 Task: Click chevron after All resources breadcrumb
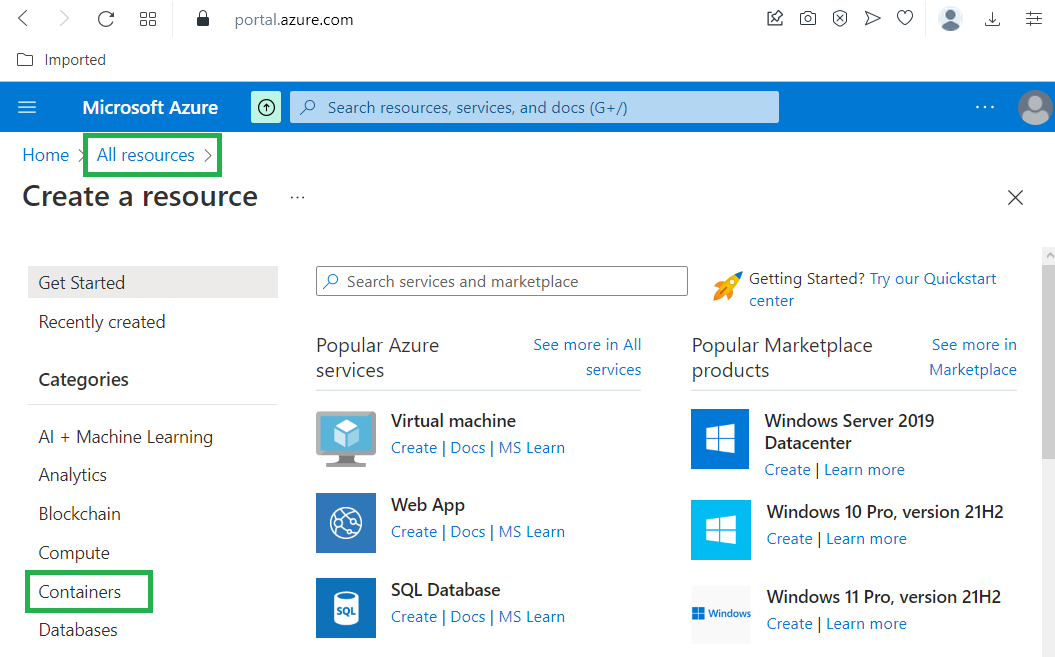point(208,155)
